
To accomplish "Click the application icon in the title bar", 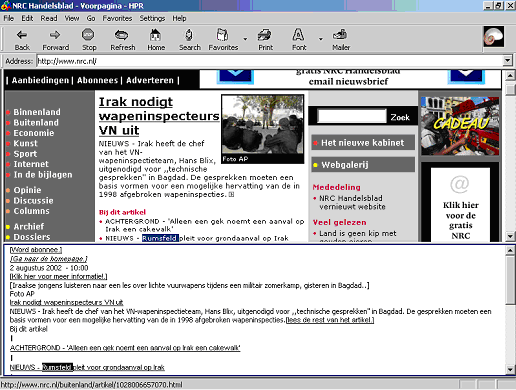I will [5, 6].
